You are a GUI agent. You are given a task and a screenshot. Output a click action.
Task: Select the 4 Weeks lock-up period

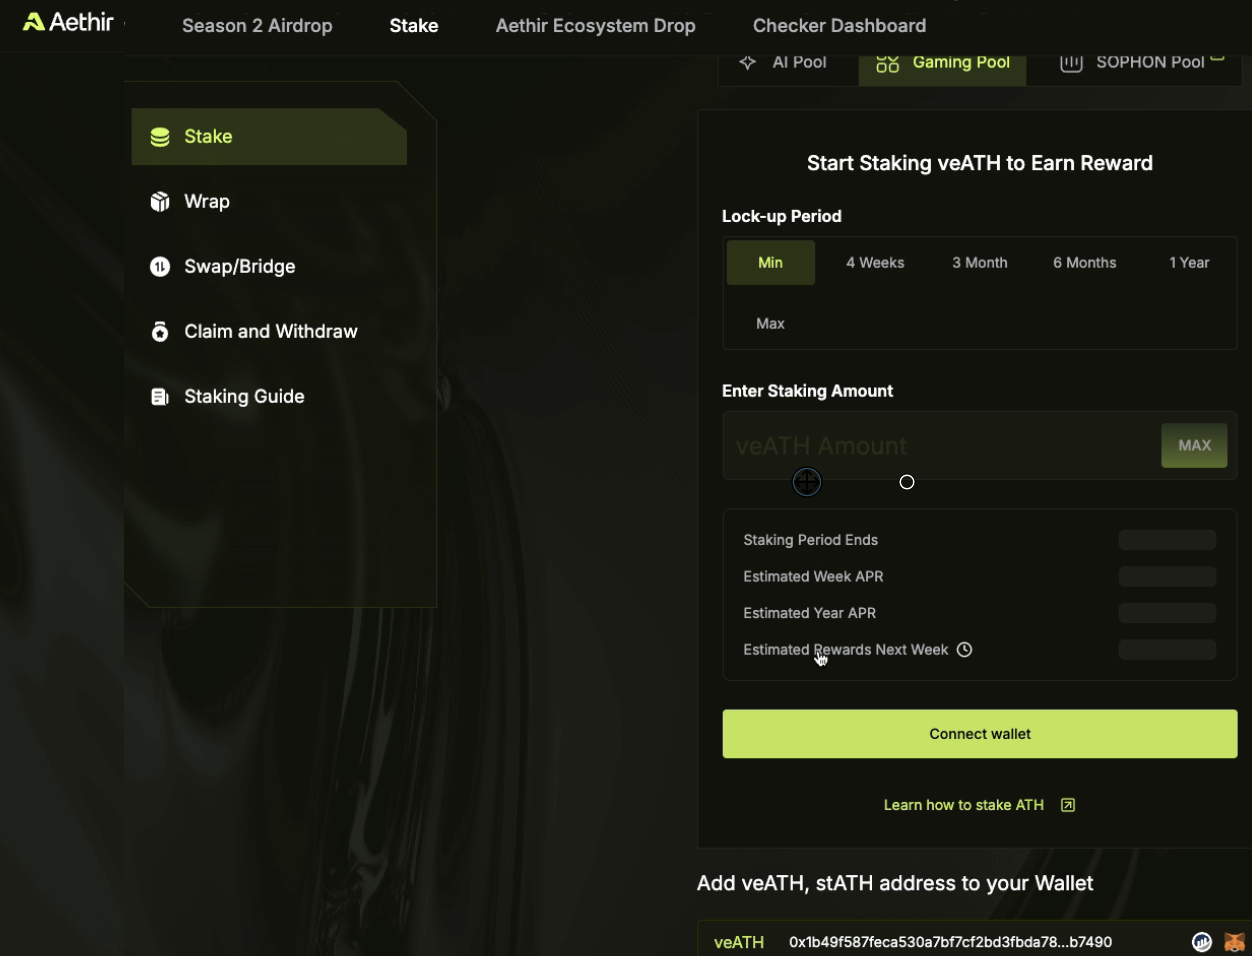[875, 263]
